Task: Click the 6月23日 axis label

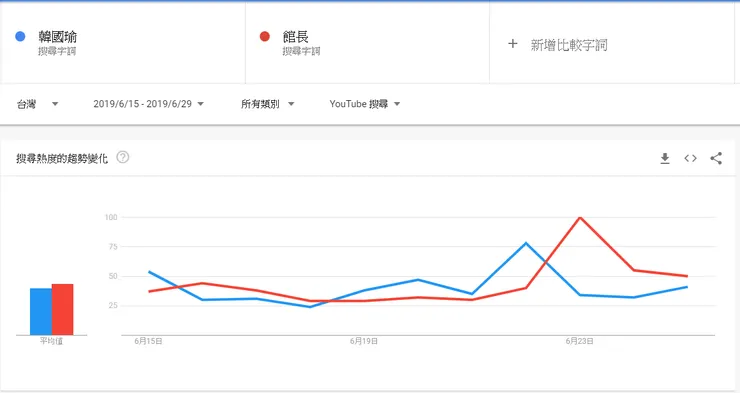Action: click(580, 341)
